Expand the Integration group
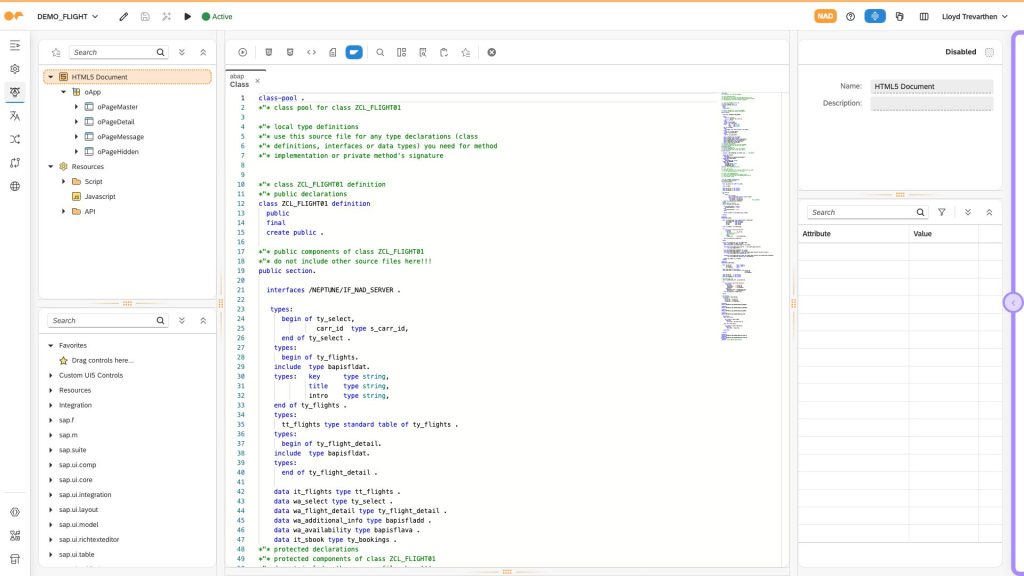 [x=50, y=406]
